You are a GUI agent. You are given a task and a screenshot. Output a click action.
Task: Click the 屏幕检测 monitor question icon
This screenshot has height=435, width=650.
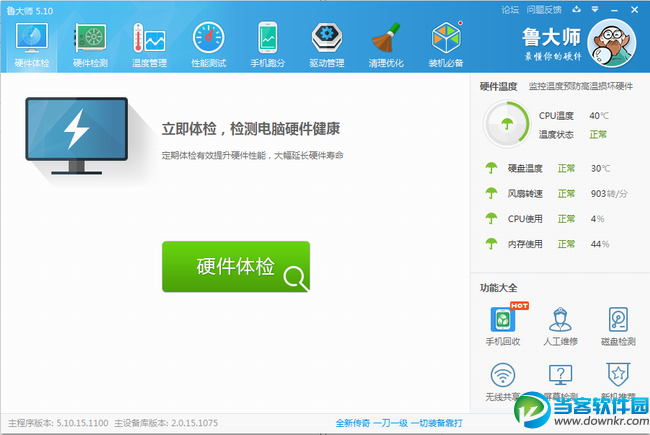[x=560, y=375]
